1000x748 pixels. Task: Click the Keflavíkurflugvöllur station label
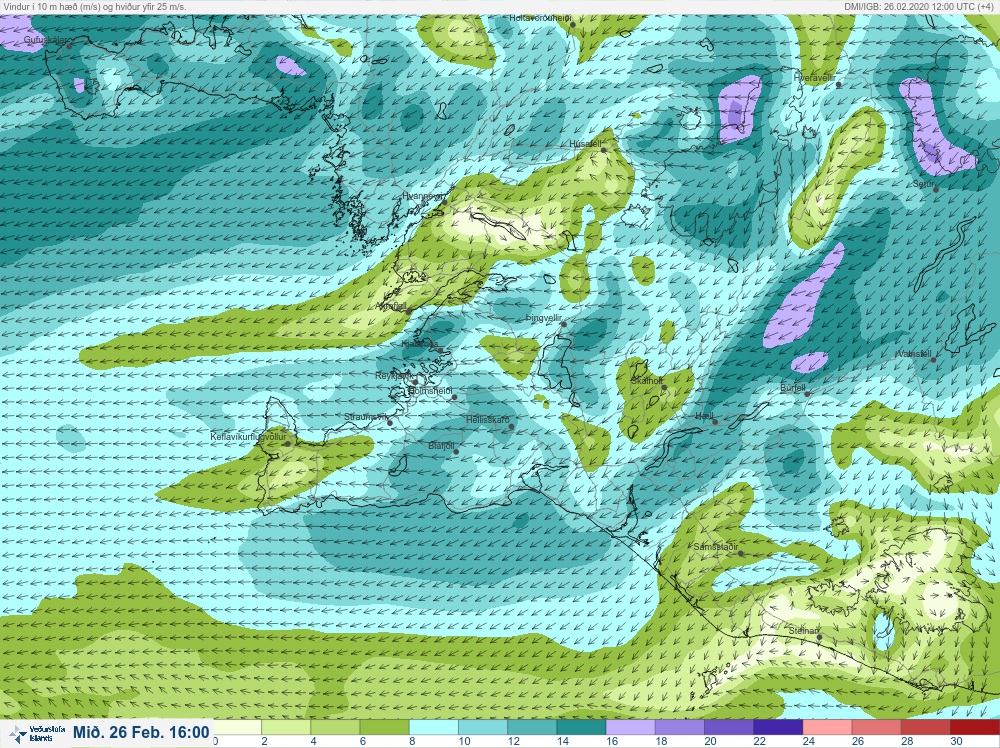click(248, 437)
